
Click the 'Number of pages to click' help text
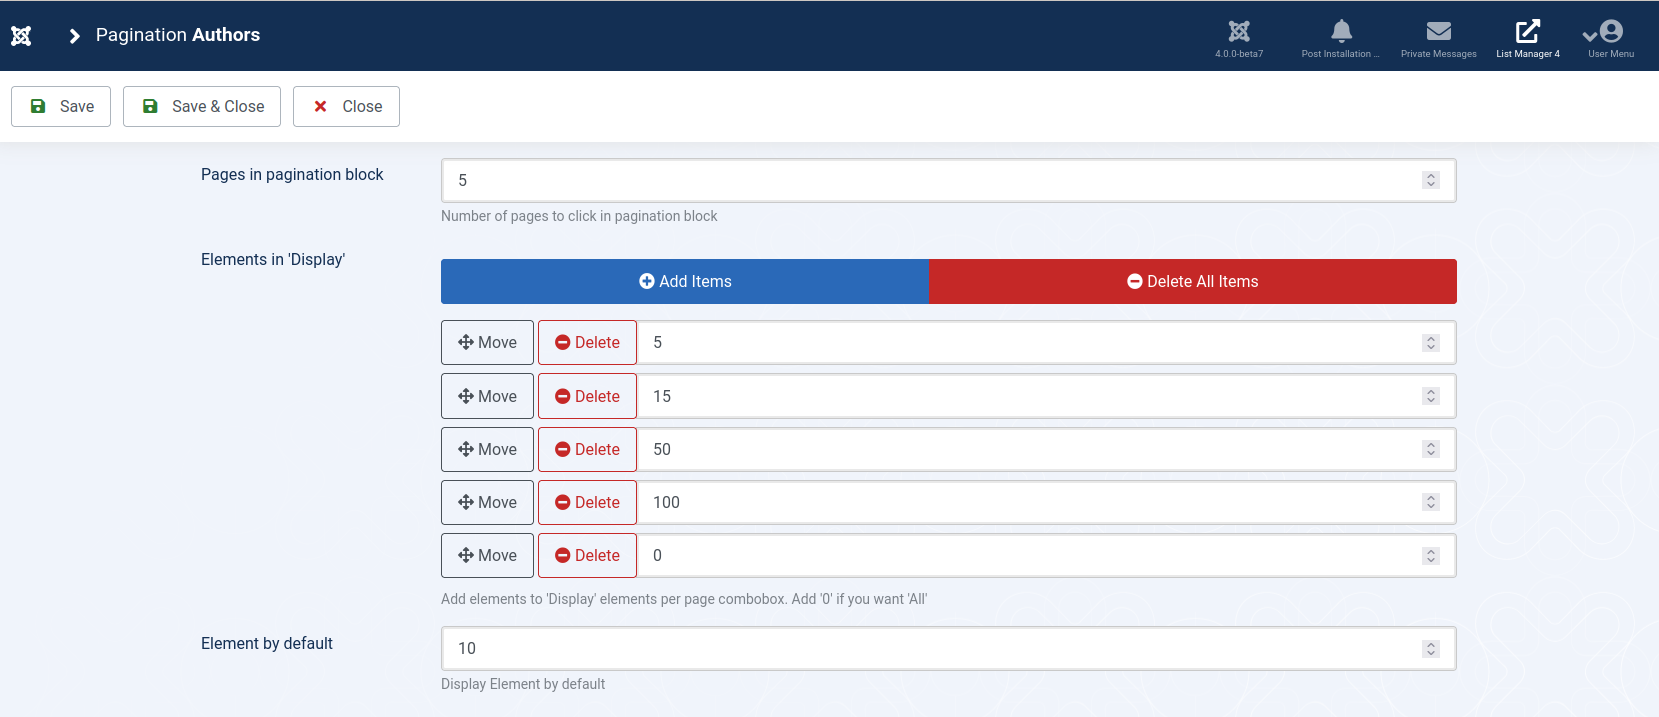[x=579, y=216]
